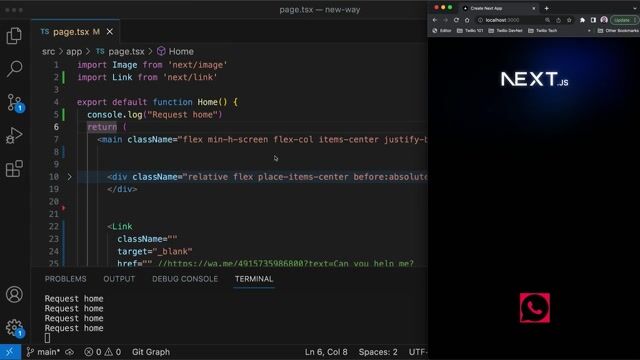Switch to the DEBUG CONSOLE tab
640x360 pixels.
click(x=185, y=279)
